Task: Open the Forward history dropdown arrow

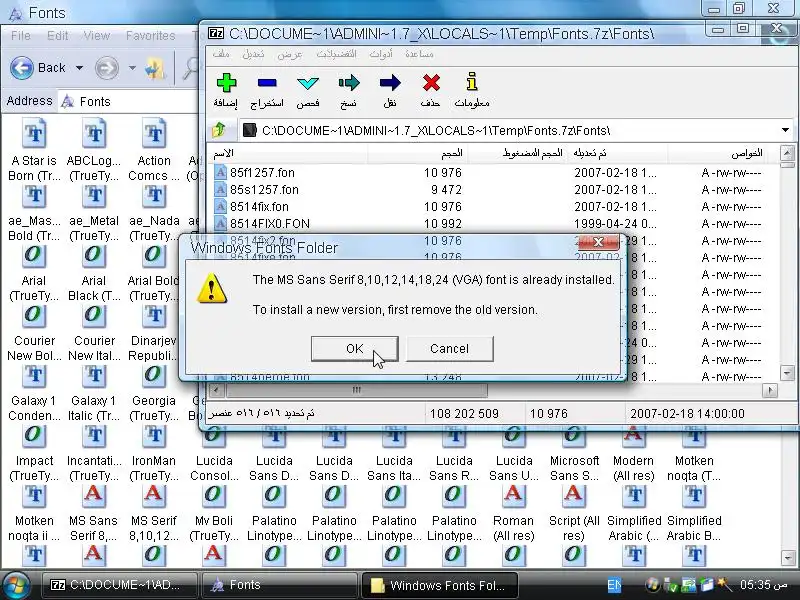Action: pos(132,68)
